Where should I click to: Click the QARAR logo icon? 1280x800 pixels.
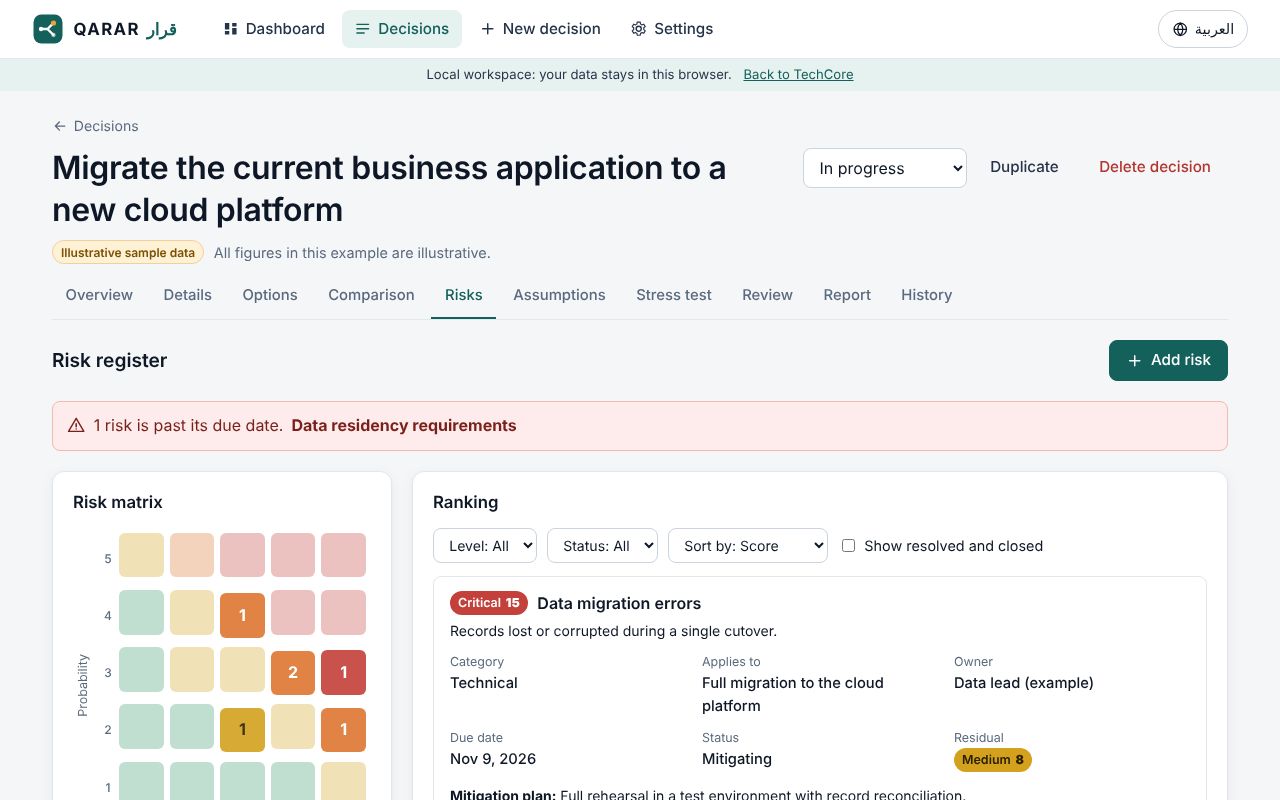[x=48, y=29]
